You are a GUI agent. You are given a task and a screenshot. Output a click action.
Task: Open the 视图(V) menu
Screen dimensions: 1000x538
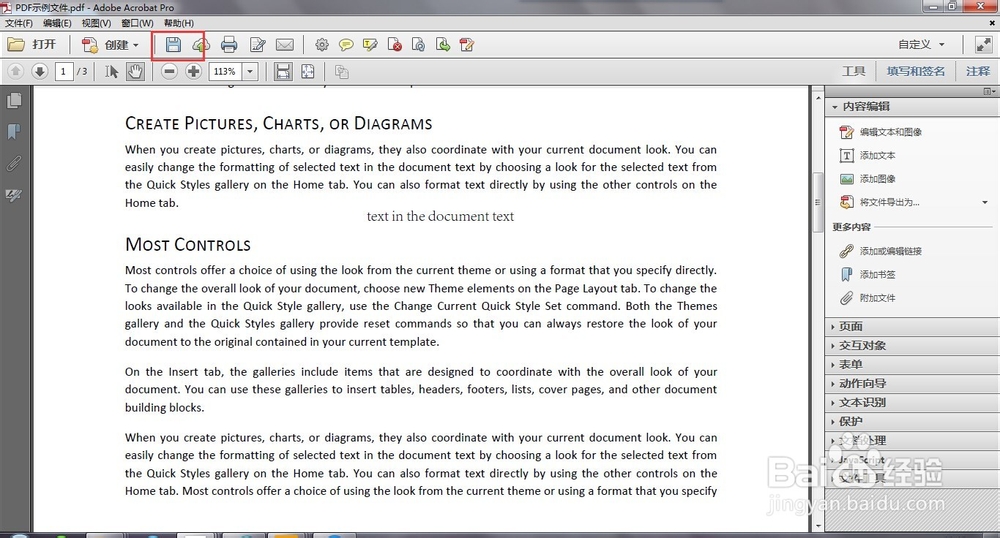coord(96,23)
